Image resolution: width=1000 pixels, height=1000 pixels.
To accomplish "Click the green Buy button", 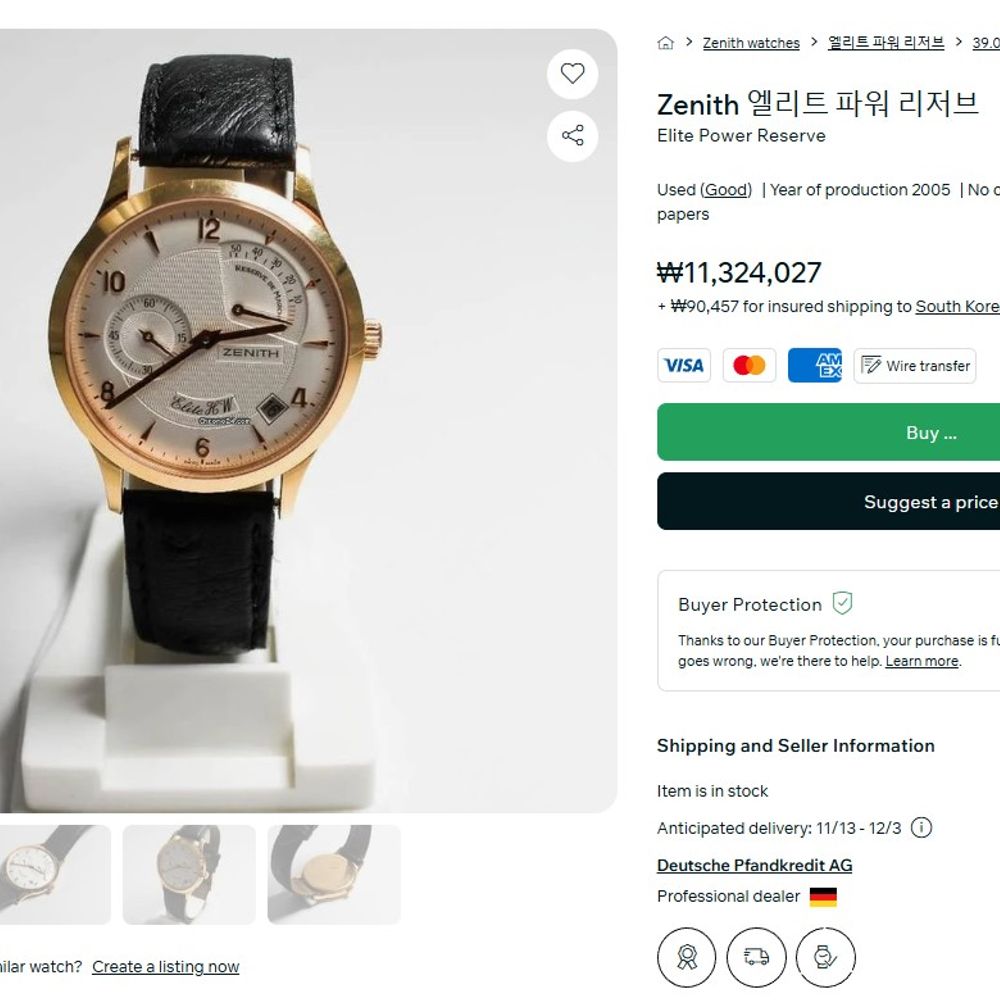I will (828, 432).
